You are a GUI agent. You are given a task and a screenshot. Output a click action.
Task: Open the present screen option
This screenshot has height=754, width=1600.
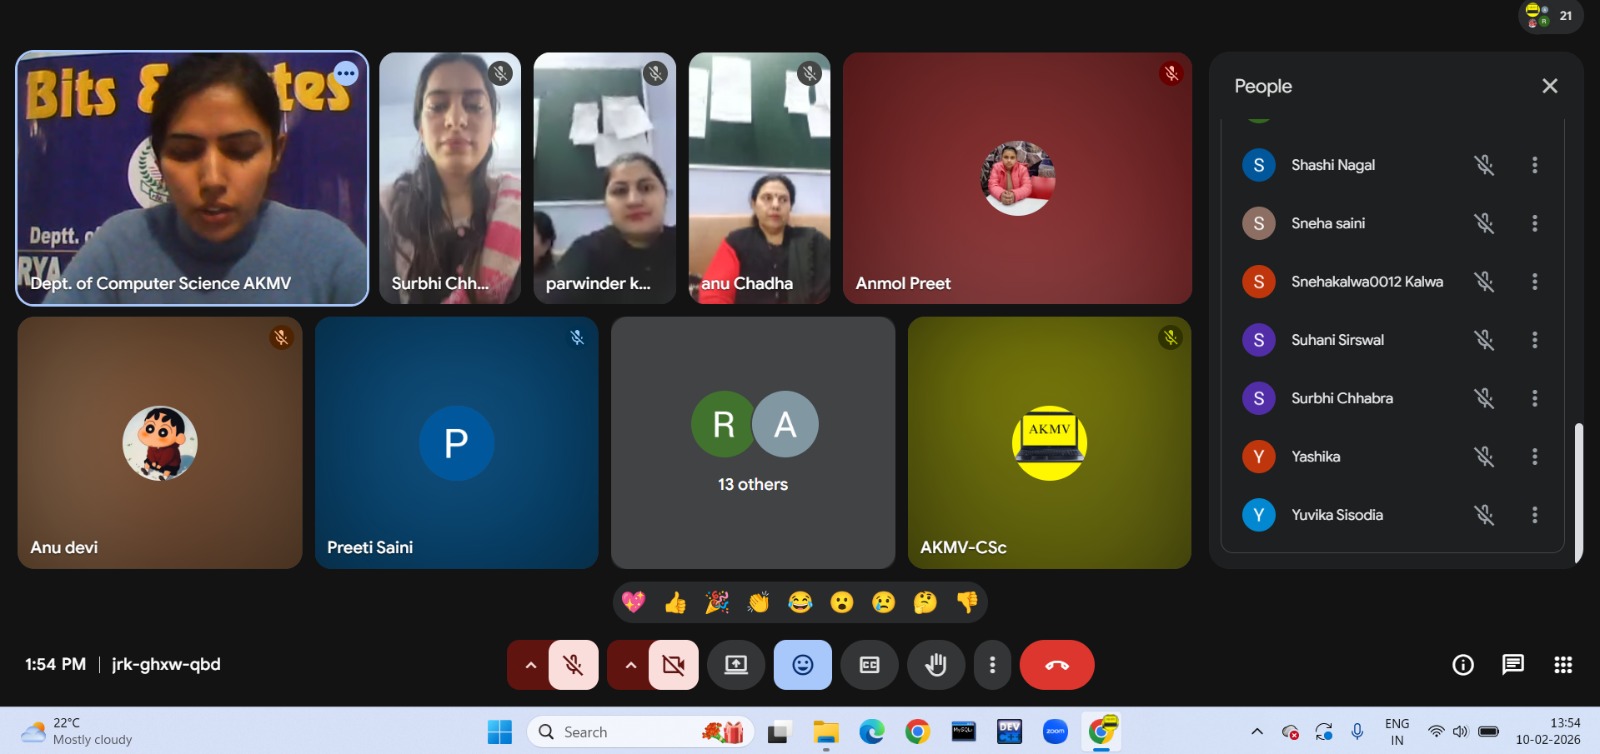[x=736, y=665]
